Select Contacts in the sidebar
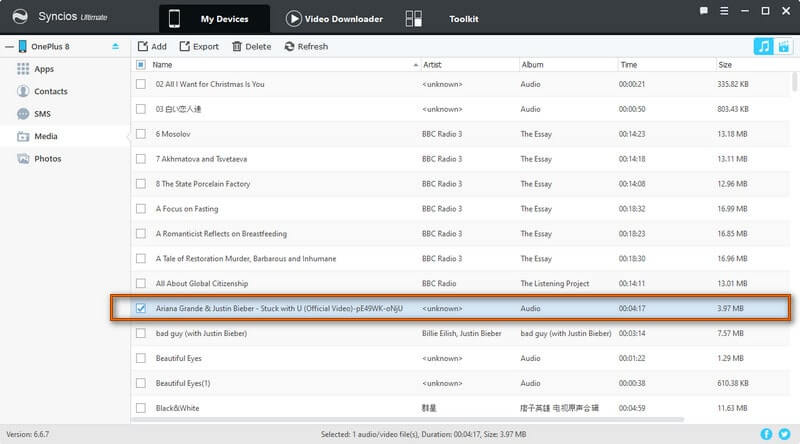The image size is (800, 444). (x=65, y=91)
